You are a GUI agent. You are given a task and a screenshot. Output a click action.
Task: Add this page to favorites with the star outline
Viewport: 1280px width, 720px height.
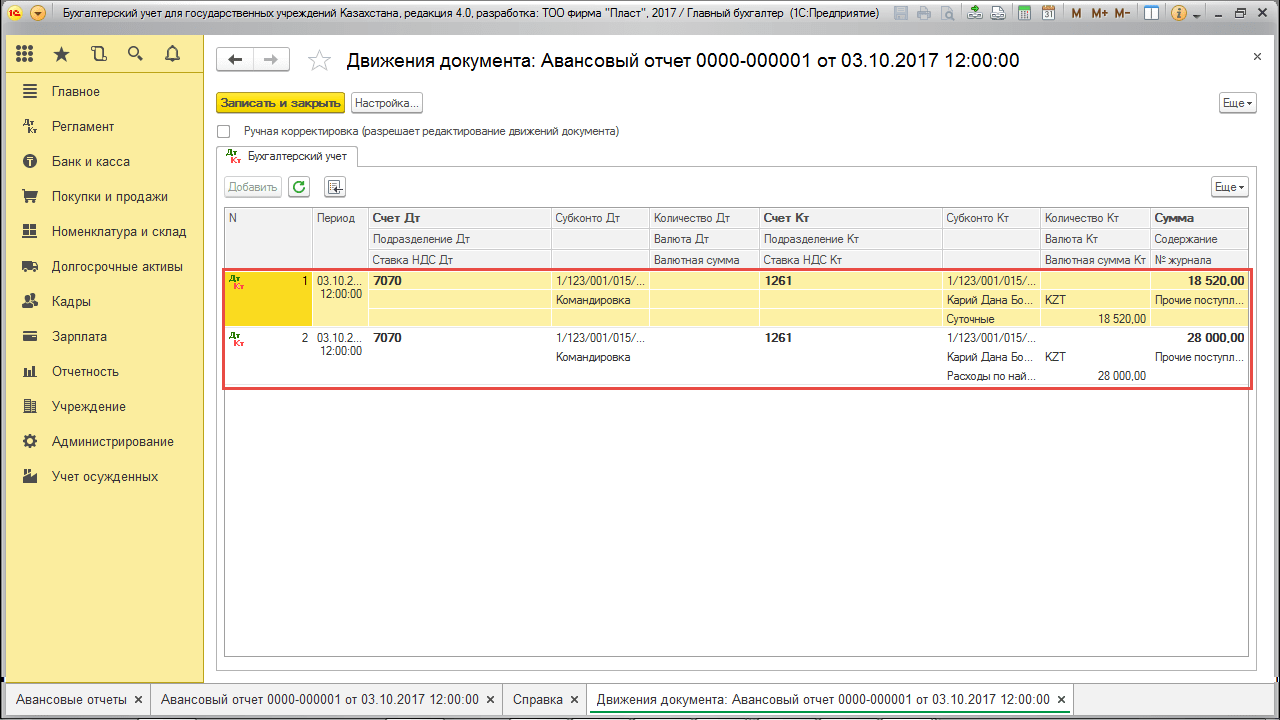(x=319, y=61)
